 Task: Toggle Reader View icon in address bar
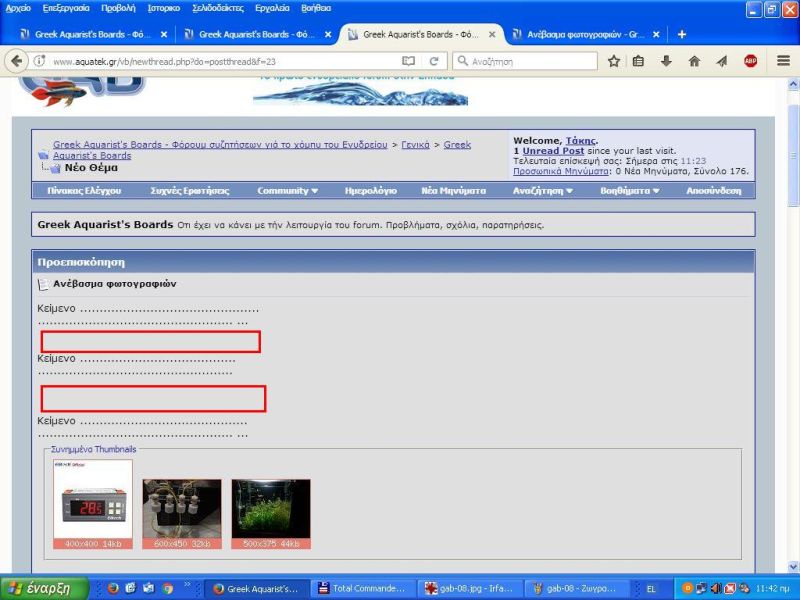click(408, 61)
